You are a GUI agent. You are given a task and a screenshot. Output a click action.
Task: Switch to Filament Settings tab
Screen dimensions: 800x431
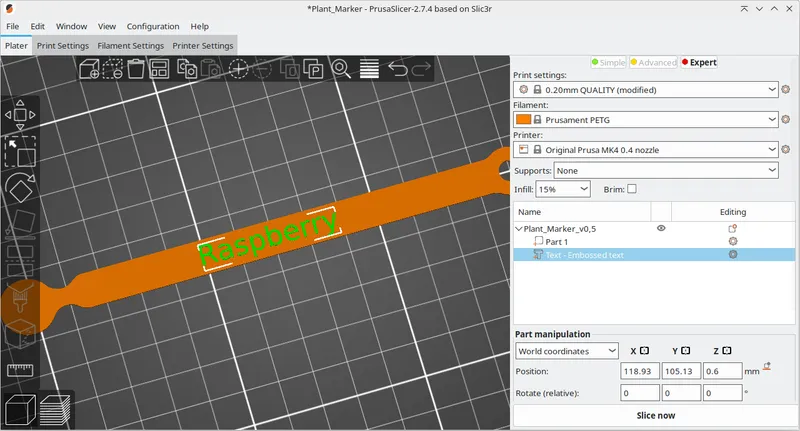tap(131, 45)
